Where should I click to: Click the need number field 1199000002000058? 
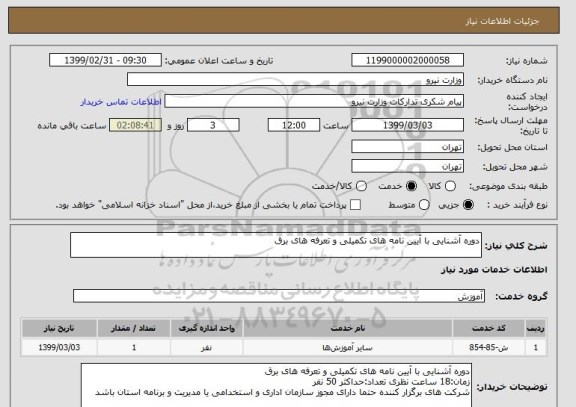point(407,60)
